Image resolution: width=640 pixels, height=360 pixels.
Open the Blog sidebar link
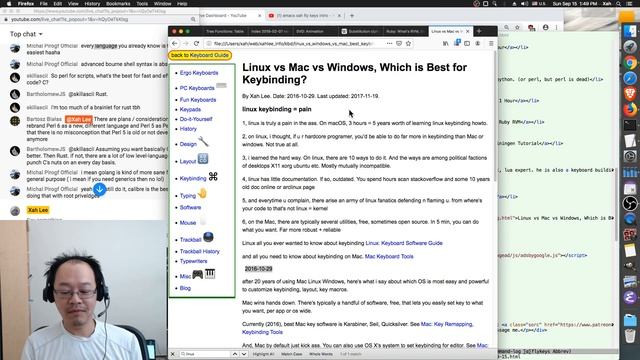(x=185, y=288)
